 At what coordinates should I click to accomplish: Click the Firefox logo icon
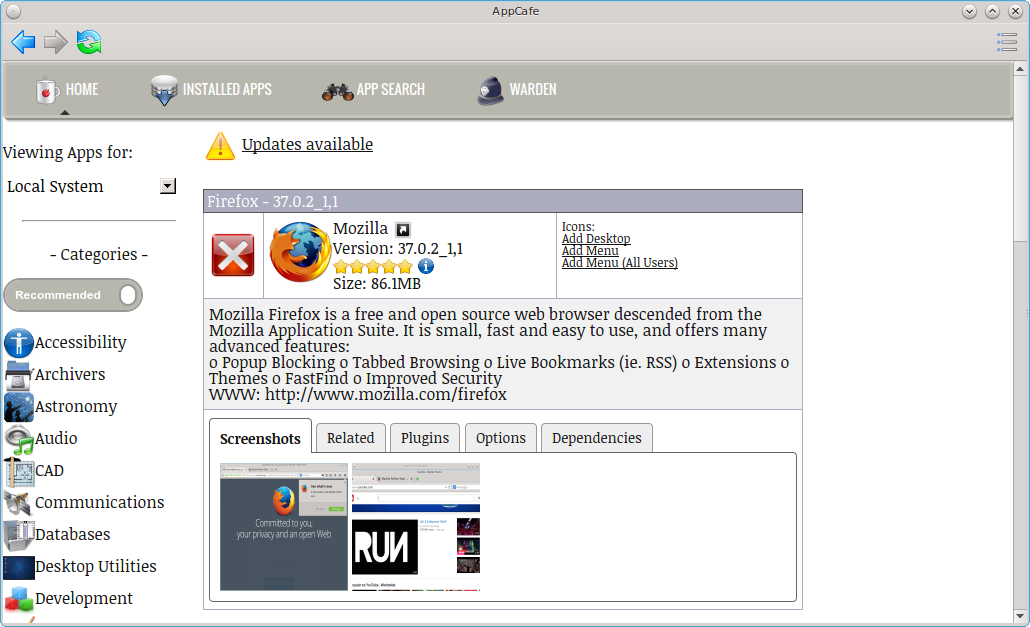click(300, 253)
